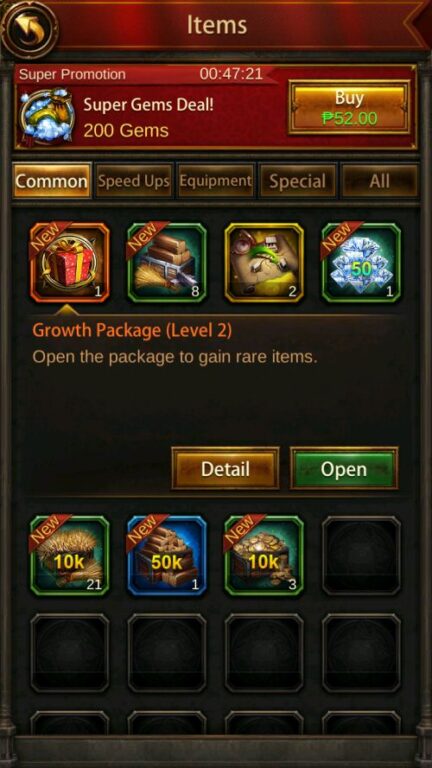The width and height of the screenshot is (432, 768).
Task: Switch to the All tab
Action: tap(380, 181)
